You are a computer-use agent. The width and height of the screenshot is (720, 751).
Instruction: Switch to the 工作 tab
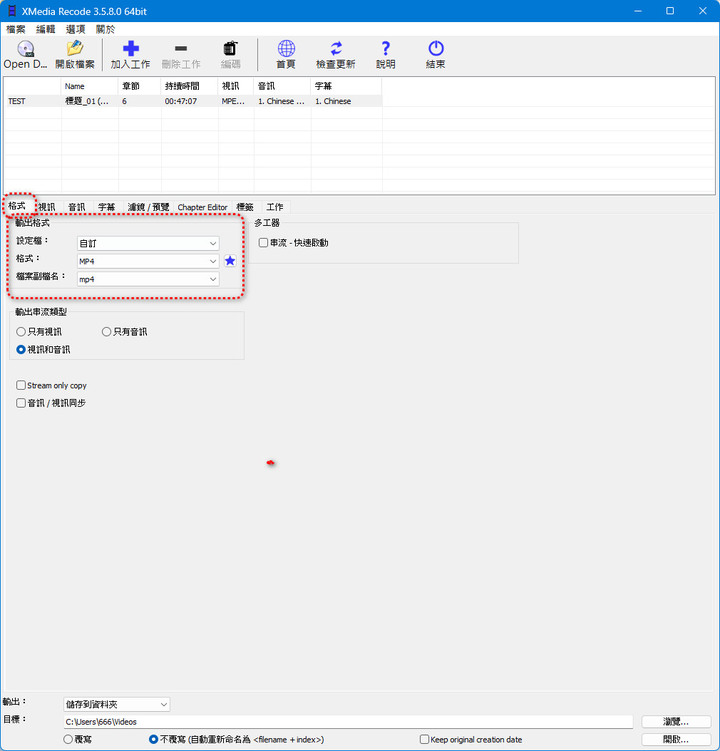tap(275, 207)
